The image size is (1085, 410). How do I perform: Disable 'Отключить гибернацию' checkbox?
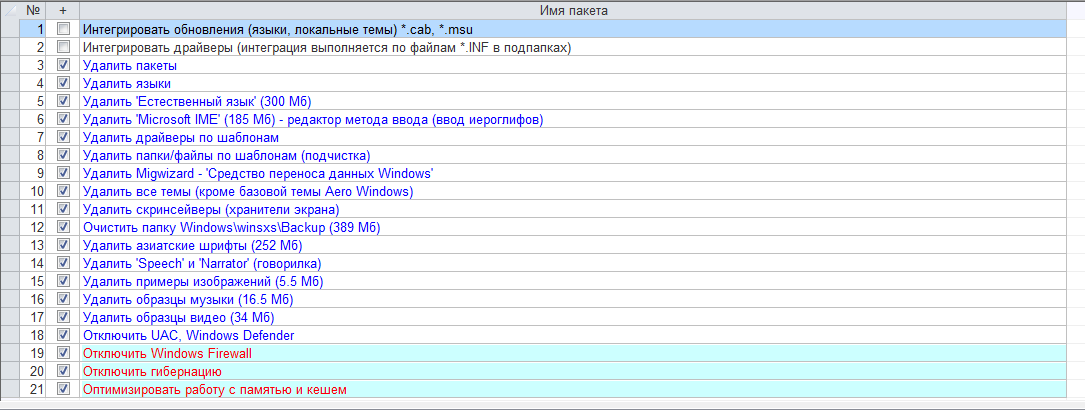[64, 371]
